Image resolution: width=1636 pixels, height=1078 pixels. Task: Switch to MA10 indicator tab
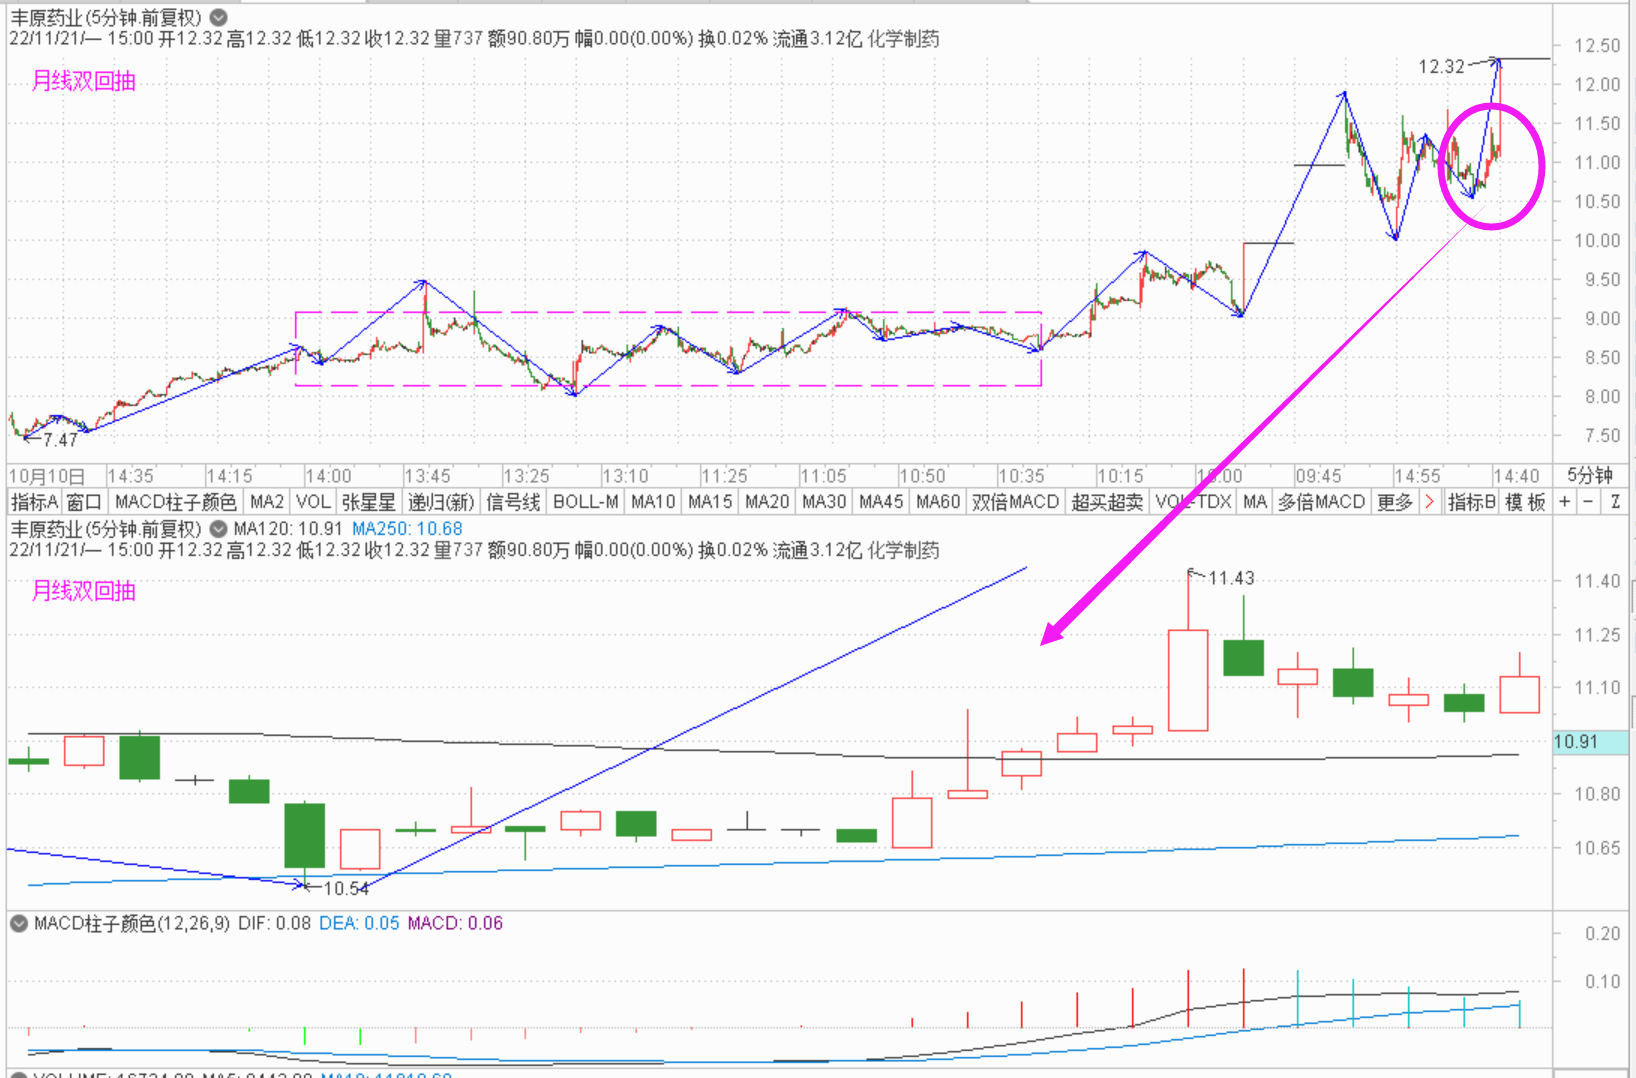click(654, 502)
